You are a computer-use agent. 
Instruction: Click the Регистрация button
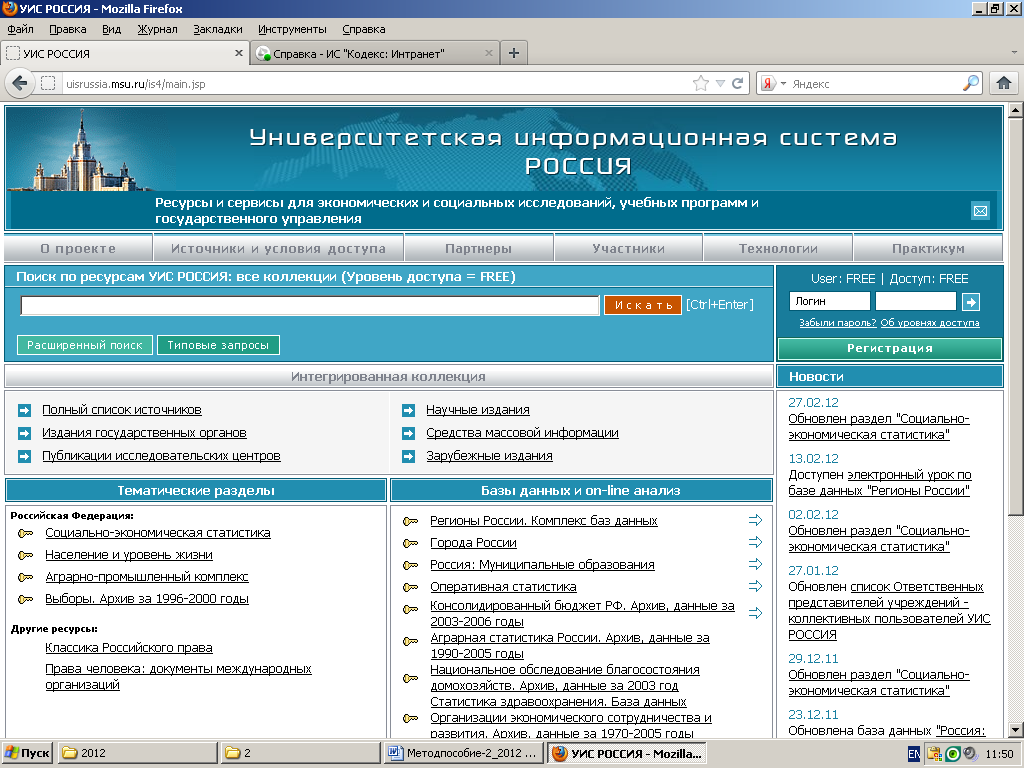tap(889, 348)
